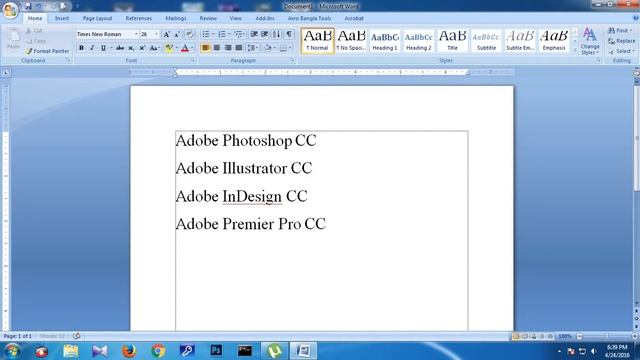Click the tab selector at ruler corner
Image resolution: width=640 pixels, height=360 pixels.
click(x=6, y=73)
